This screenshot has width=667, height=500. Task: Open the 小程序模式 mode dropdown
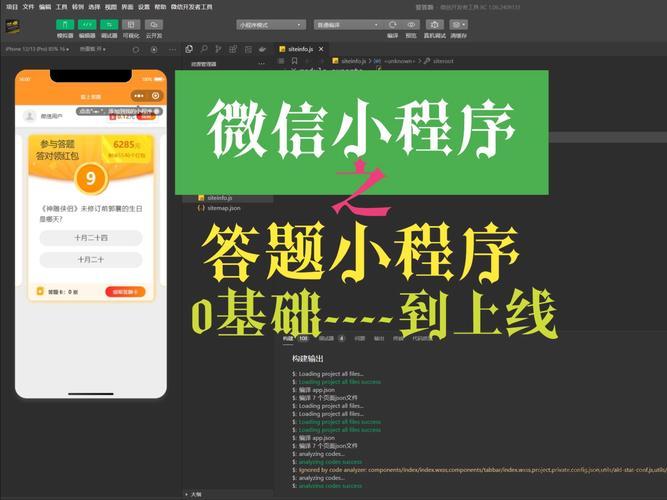(x=272, y=23)
